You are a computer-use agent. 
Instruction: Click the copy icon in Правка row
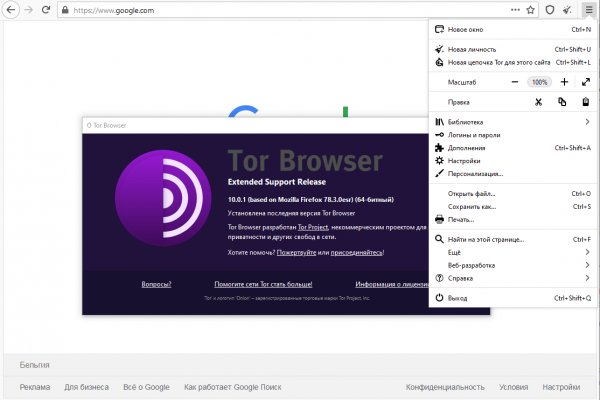(x=562, y=102)
